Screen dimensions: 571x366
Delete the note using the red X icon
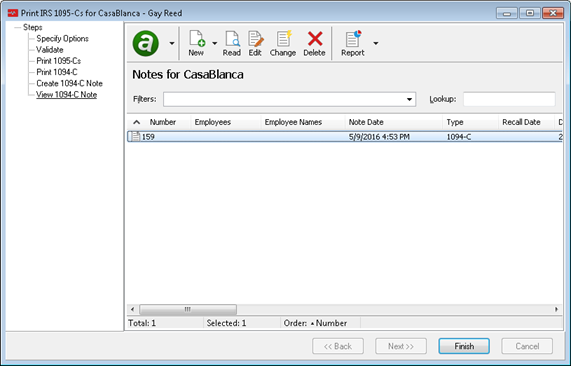(x=314, y=43)
